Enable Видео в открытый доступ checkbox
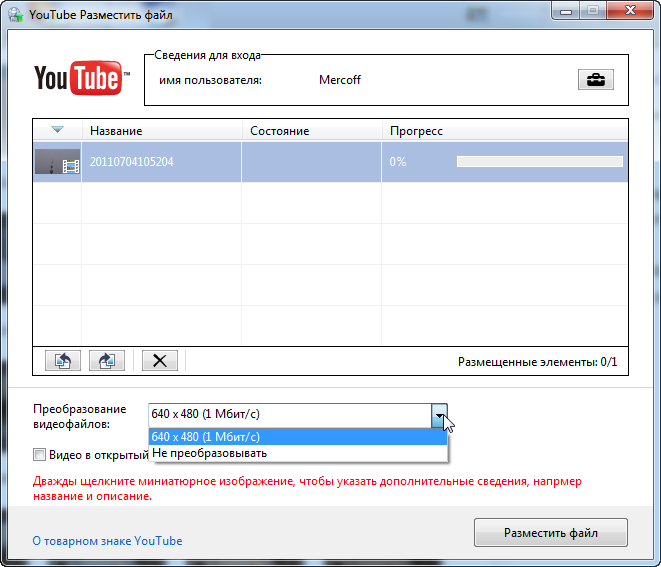Viewport: 661px width, 567px height. point(39,455)
